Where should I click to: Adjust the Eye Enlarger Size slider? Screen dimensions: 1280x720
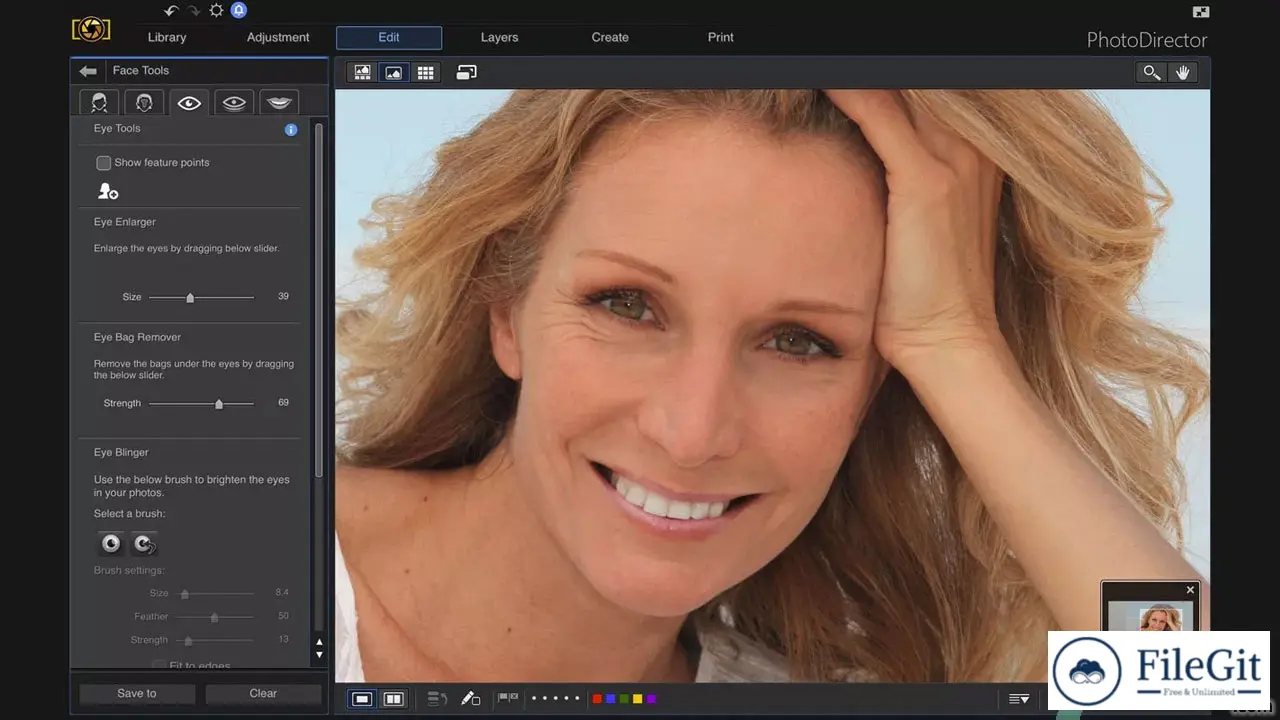(x=201, y=297)
